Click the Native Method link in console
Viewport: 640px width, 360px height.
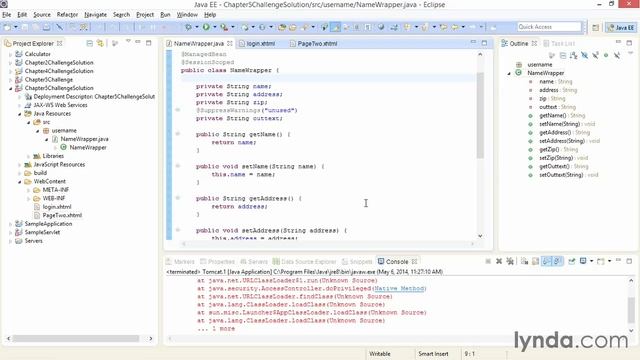399,289
